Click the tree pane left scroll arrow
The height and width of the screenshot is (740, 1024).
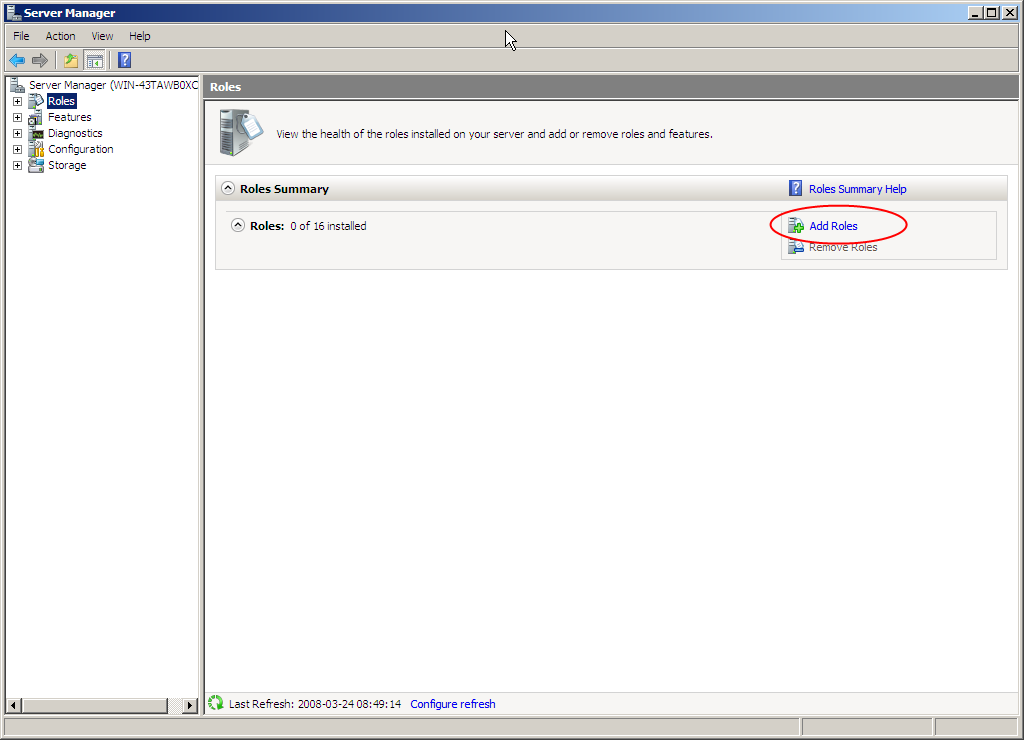(x=13, y=705)
